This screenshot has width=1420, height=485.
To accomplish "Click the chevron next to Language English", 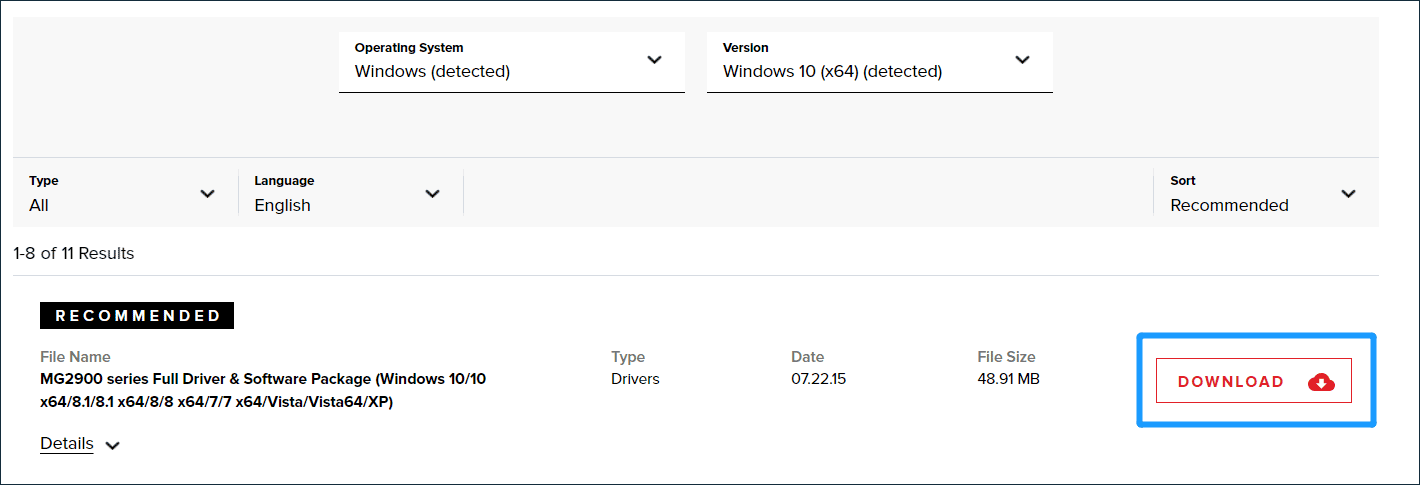I will pos(433,194).
